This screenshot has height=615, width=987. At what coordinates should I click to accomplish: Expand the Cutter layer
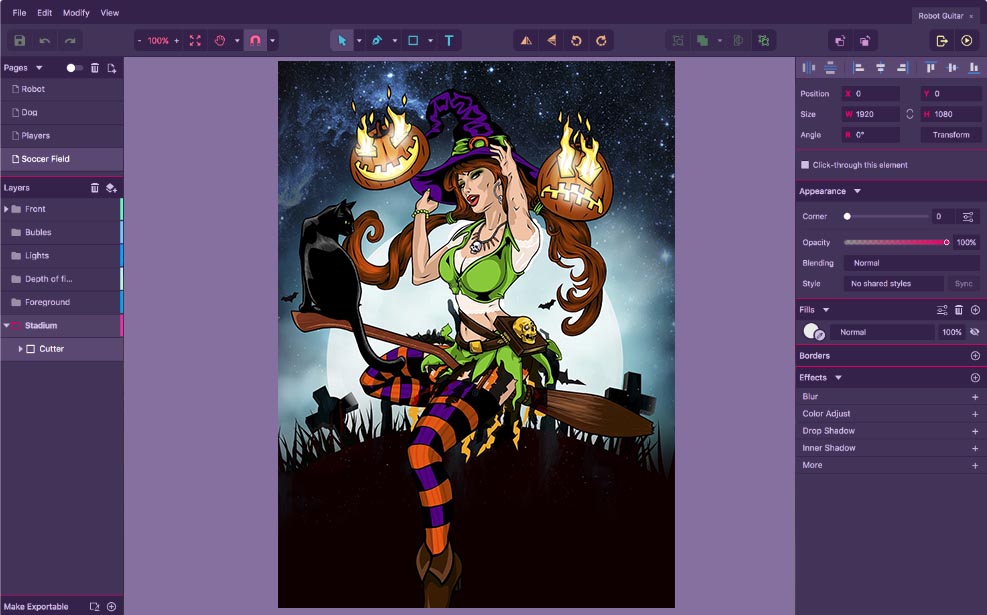(x=20, y=349)
